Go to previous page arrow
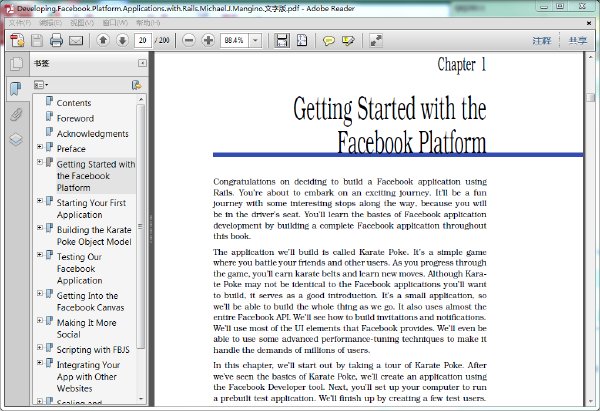This screenshot has height=411, width=600. click(x=103, y=40)
